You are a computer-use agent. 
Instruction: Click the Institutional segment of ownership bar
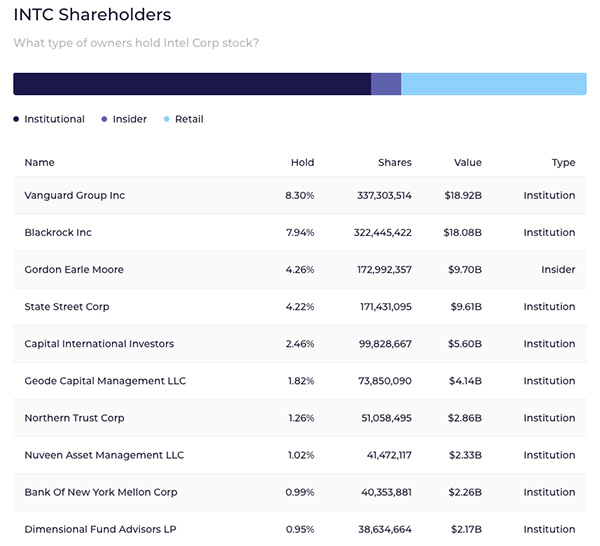[192, 84]
